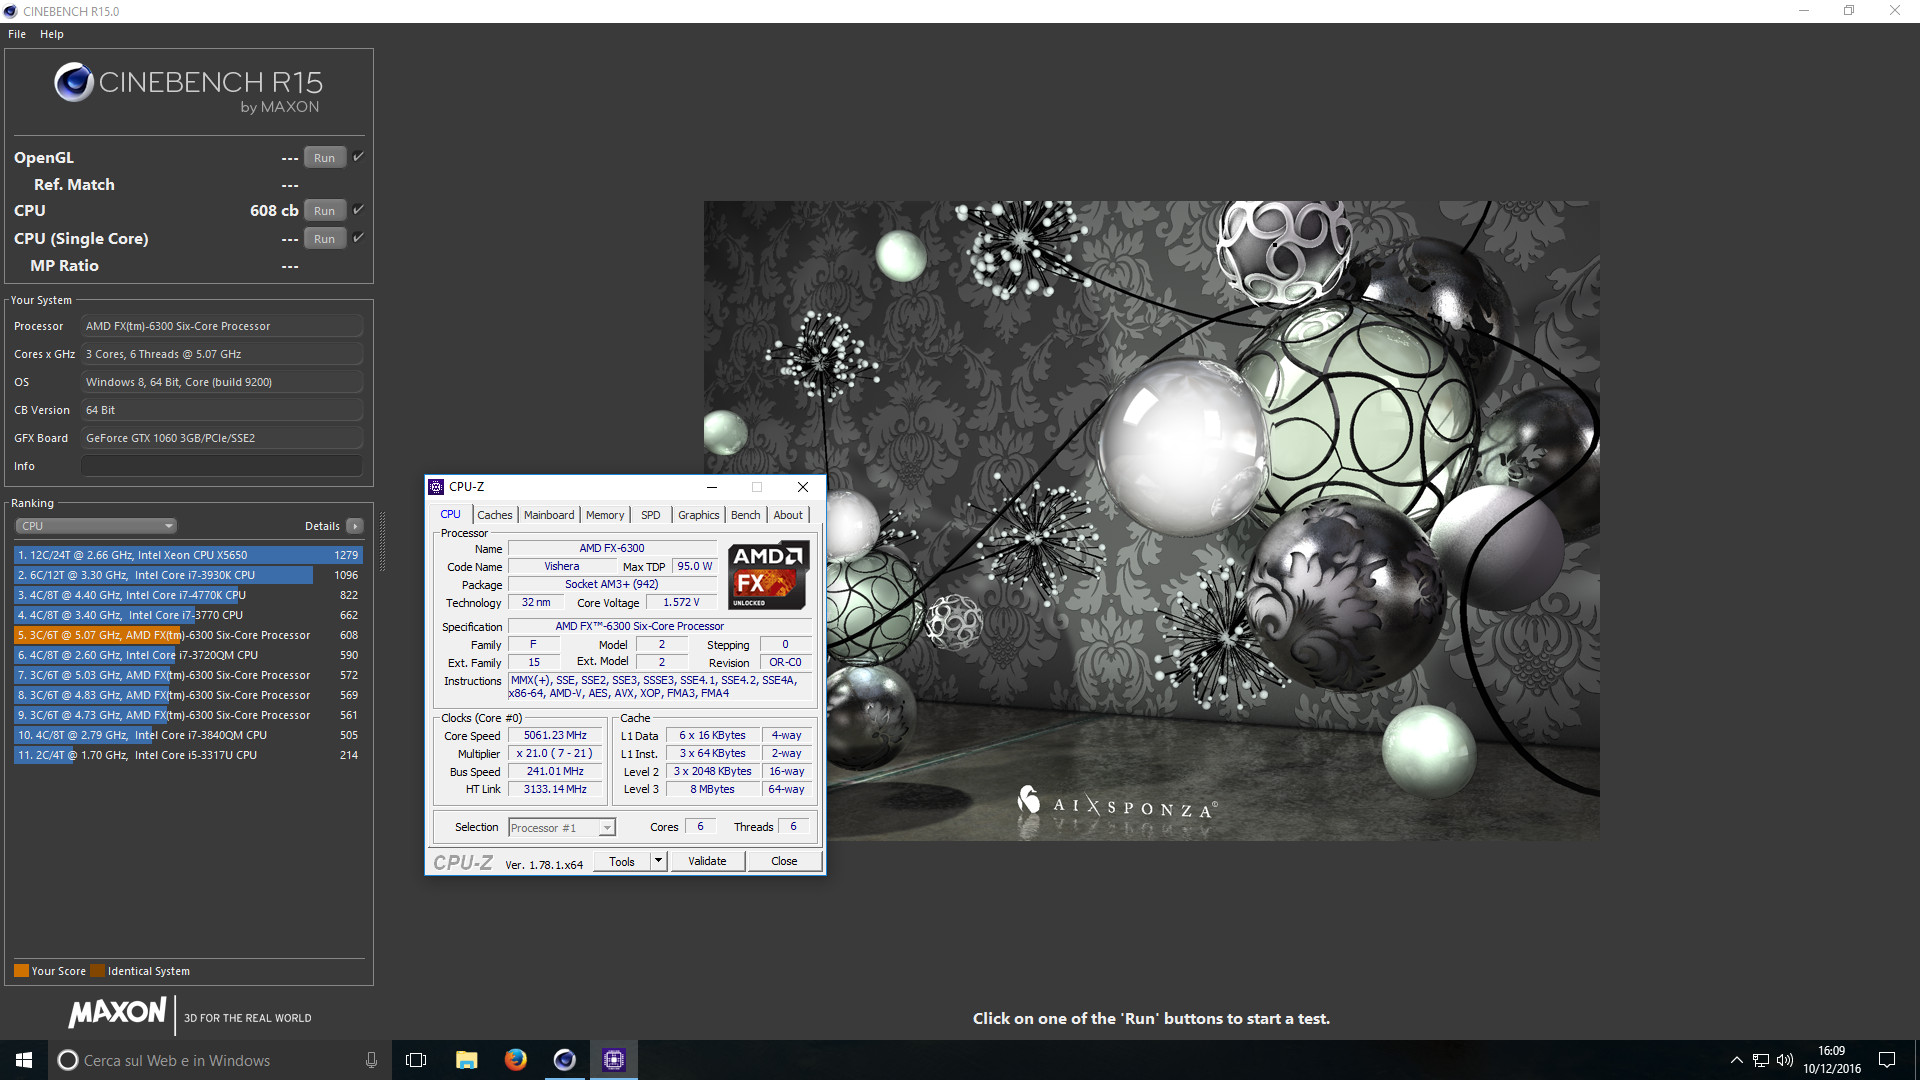This screenshot has height=1080, width=1920.
Task: Expand the Tools dropdown arrow in CPU-Z
Action: coord(657,861)
